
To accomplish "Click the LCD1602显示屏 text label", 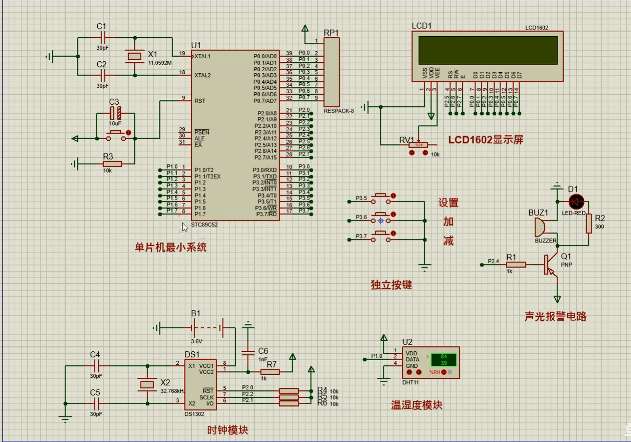I will tap(485, 141).
